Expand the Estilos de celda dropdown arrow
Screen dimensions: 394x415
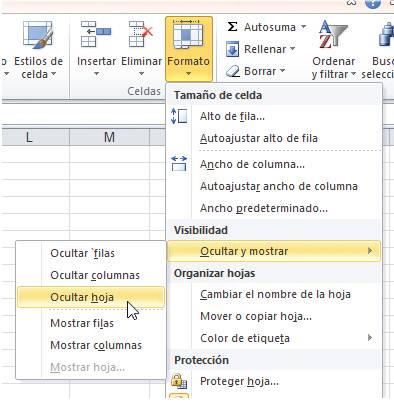pyautogui.click(x=53, y=74)
